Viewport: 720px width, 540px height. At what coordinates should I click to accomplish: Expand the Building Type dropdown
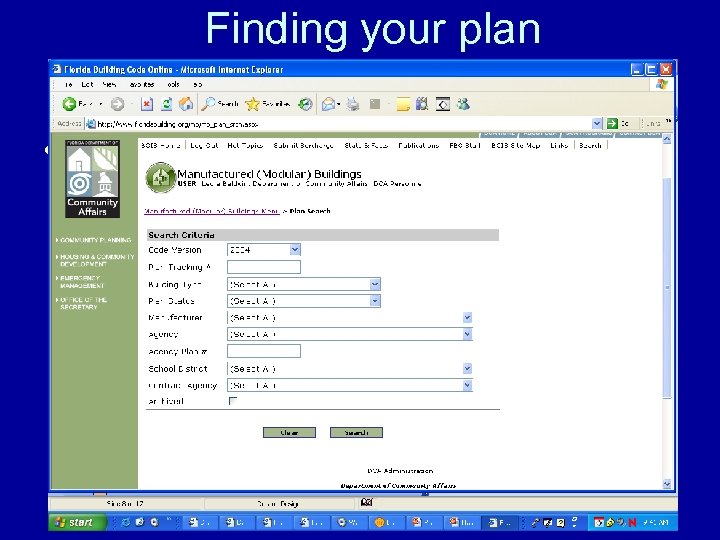(x=375, y=284)
